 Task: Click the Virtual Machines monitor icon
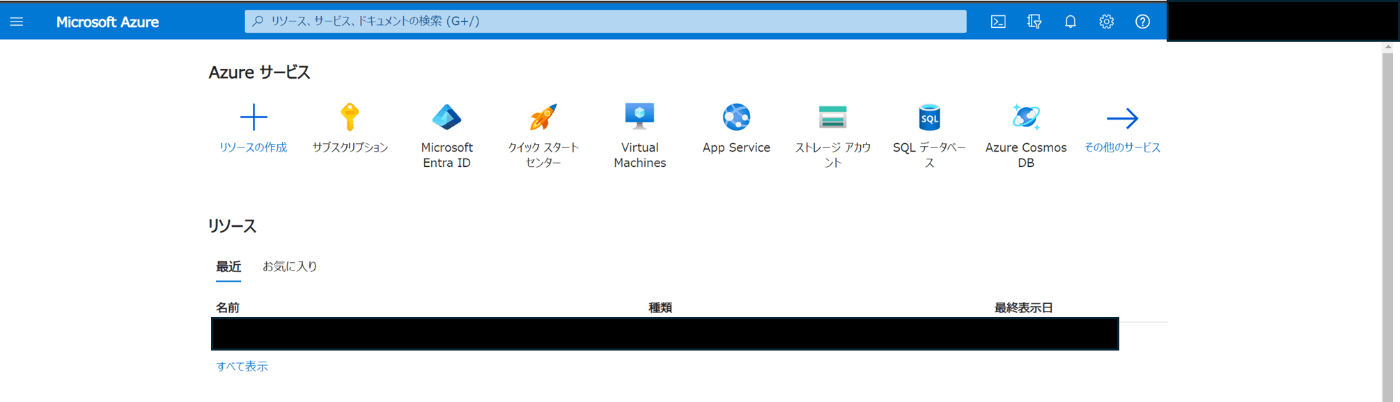coord(640,117)
